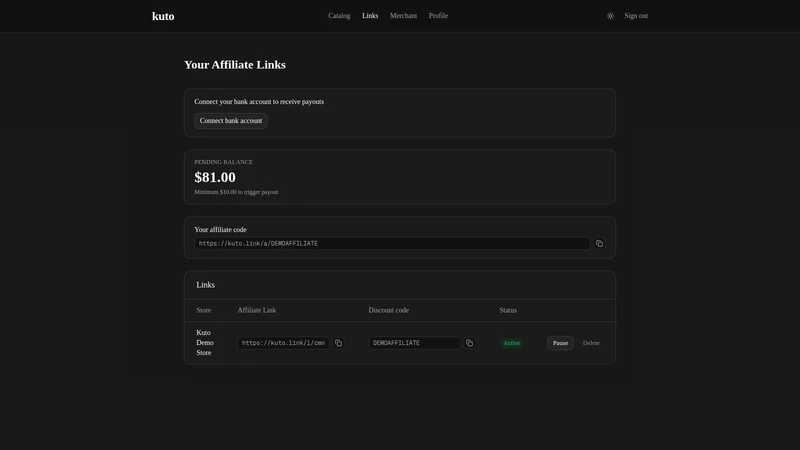Image resolution: width=800 pixels, height=450 pixels.
Task: Copy the affiliate code URL
Action: pos(599,244)
